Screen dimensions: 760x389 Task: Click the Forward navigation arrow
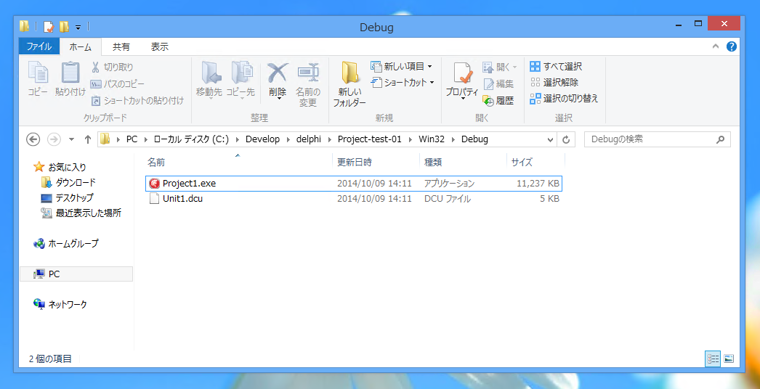pos(54,140)
